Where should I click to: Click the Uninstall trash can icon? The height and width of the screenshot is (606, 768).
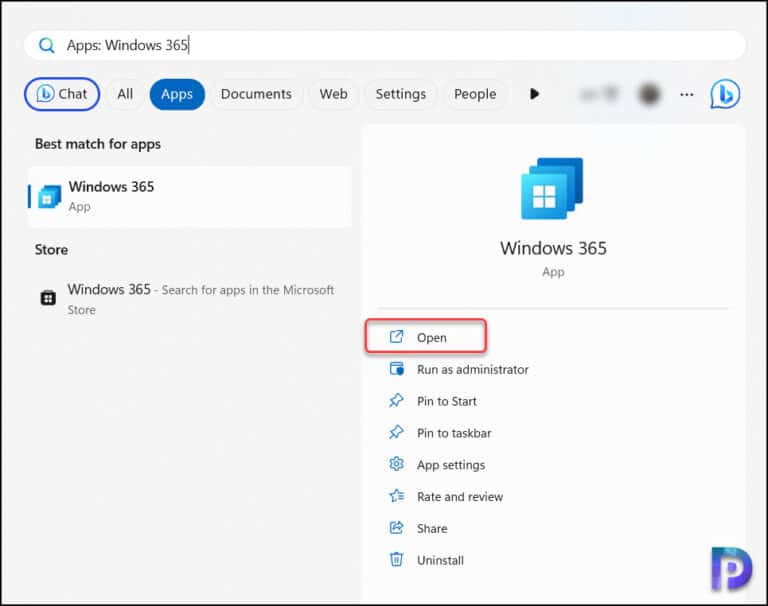pos(396,559)
